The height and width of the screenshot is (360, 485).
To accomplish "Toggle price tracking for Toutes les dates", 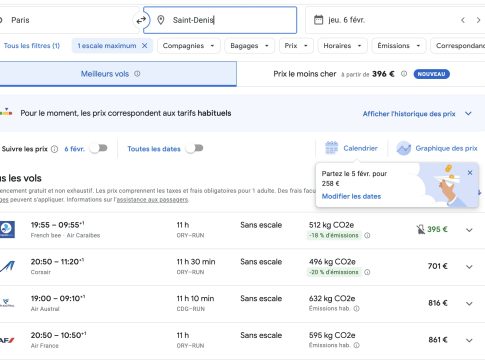I will pos(195,148).
